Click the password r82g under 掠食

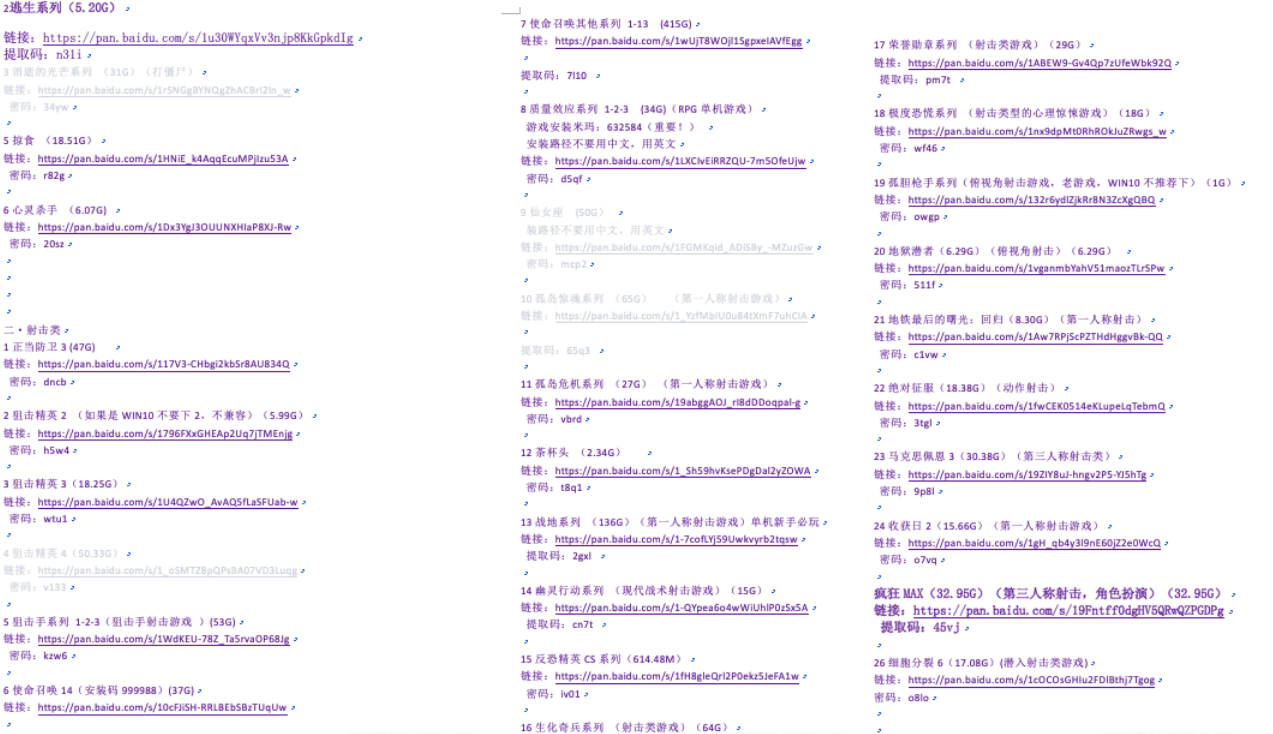coord(53,175)
